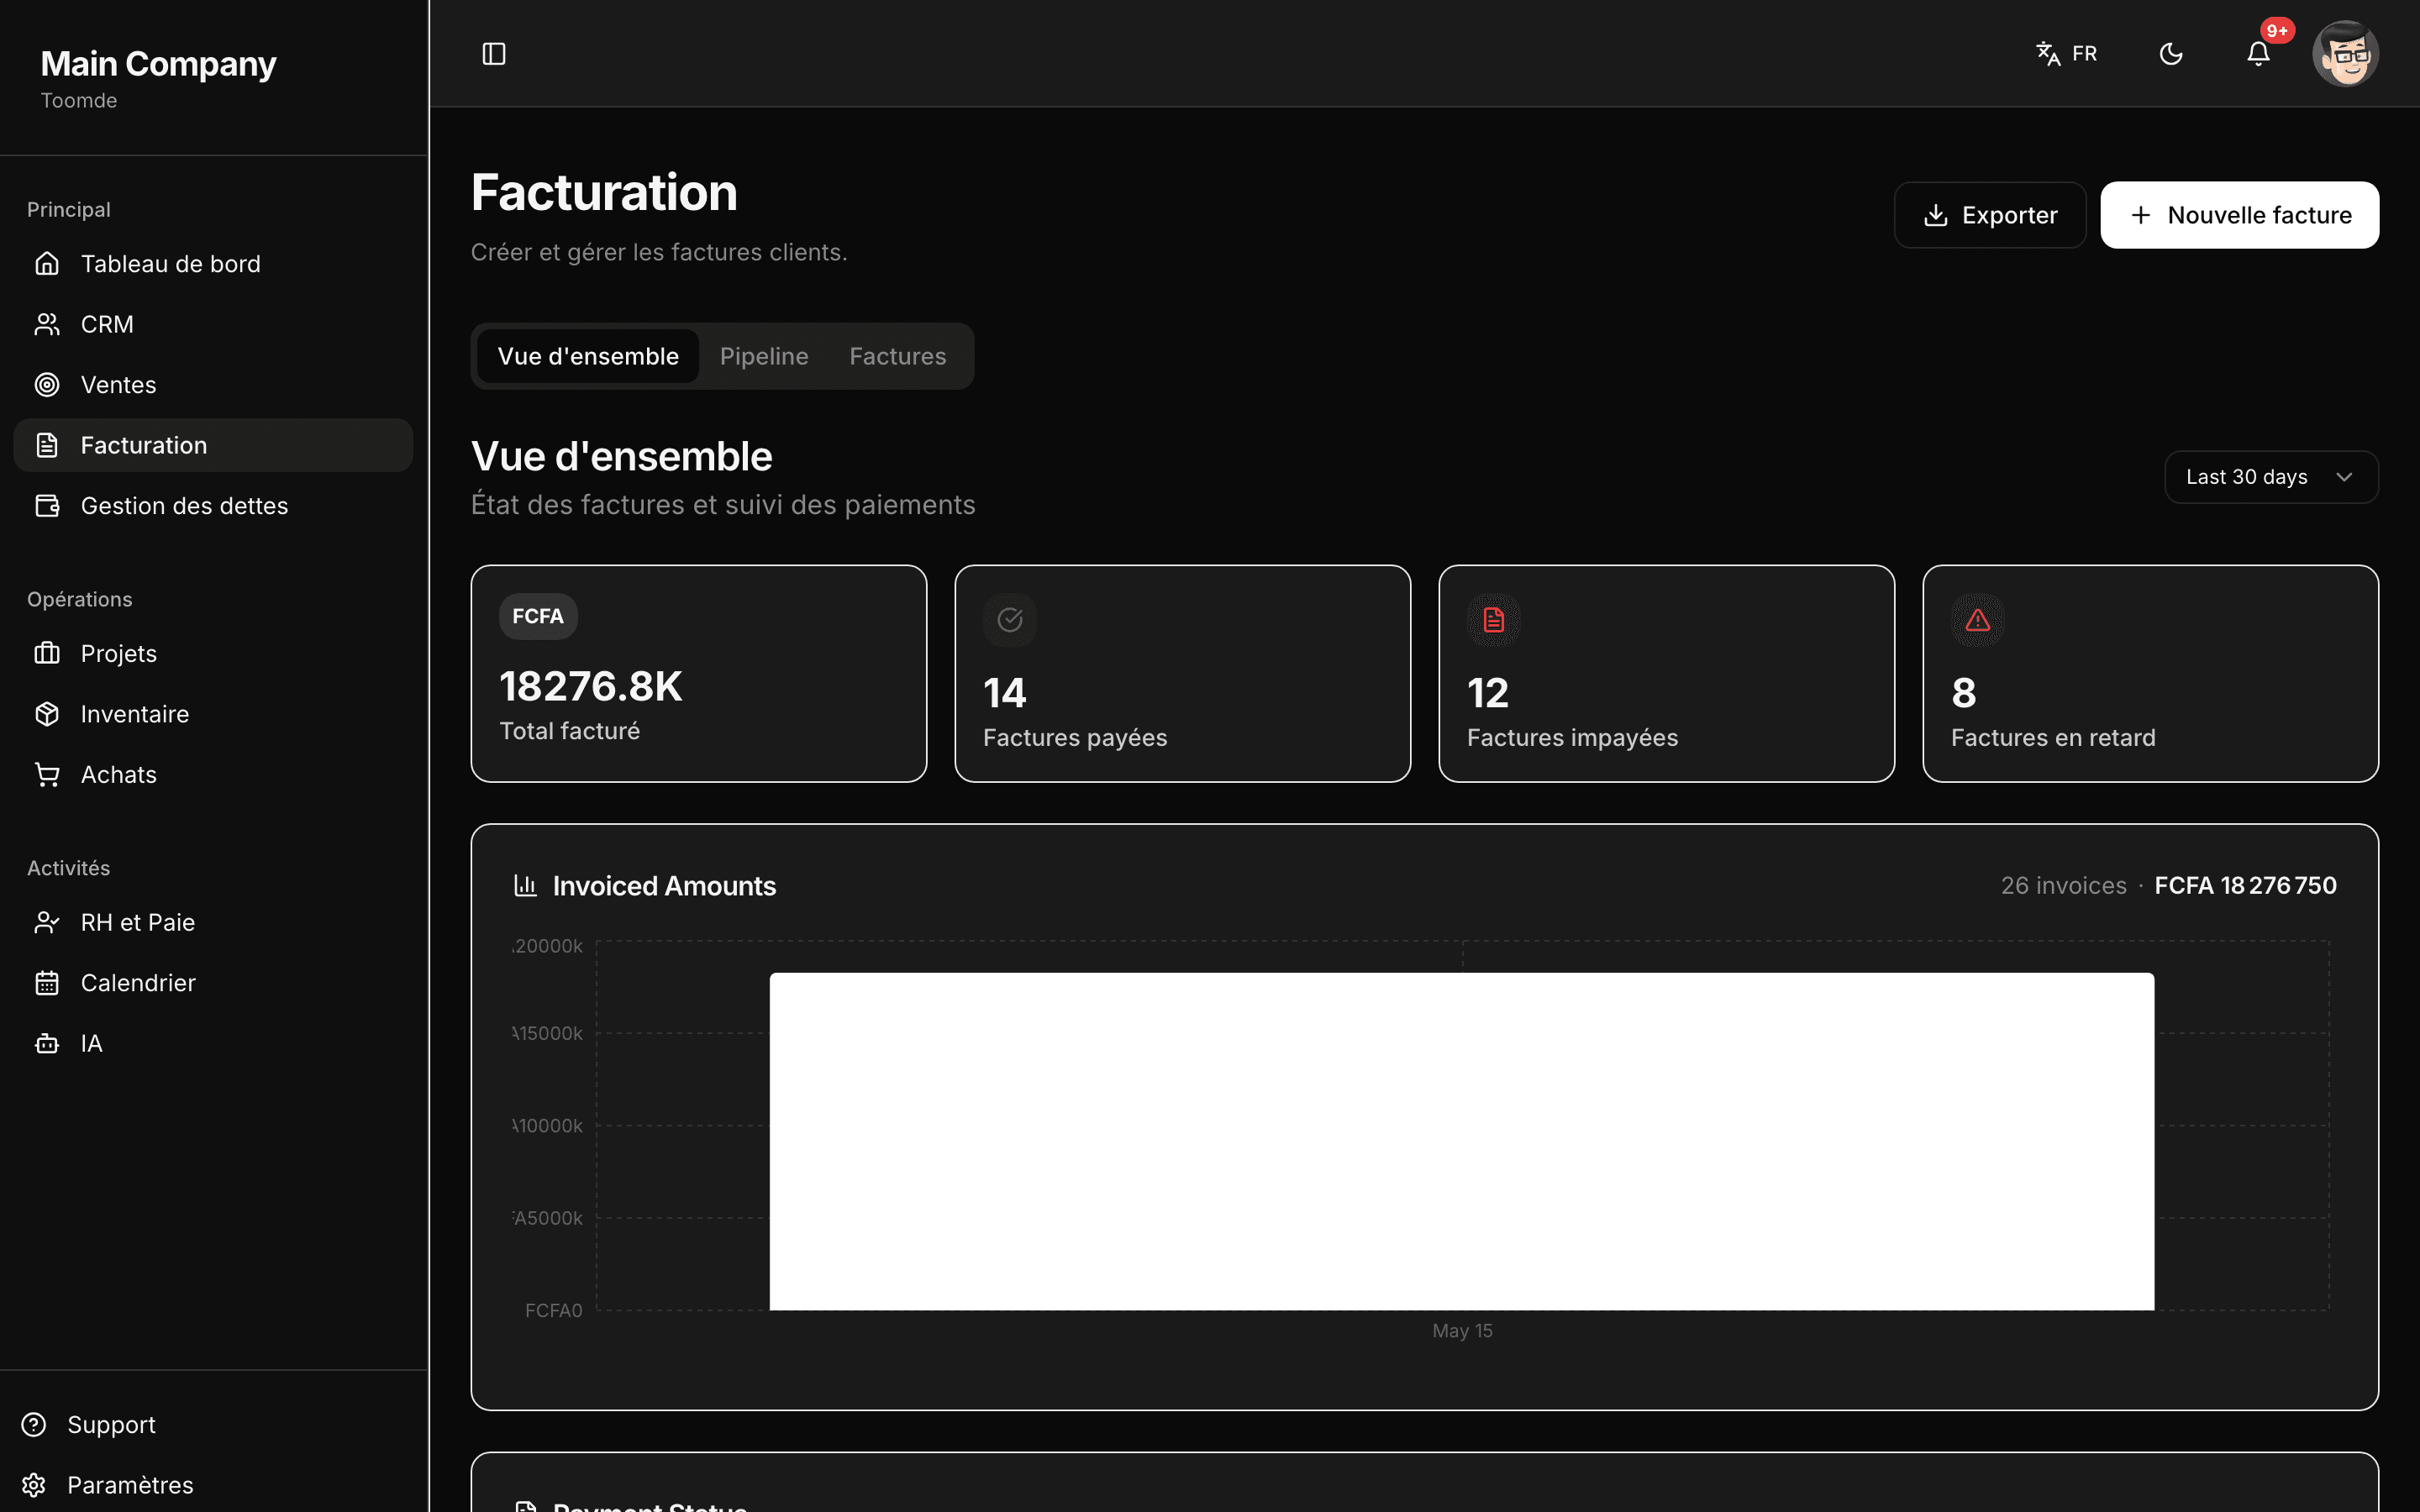The width and height of the screenshot is (2420, 1512).
Task: Click the 12 Factures impayées value
Action: (x=1488, y=693)
